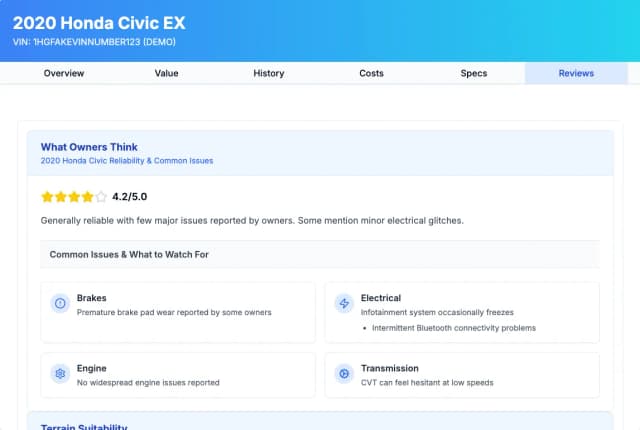The image size is (640, 430).
Task: Click the 4.2/5.0 rating value
Action: tap(129, 197)
